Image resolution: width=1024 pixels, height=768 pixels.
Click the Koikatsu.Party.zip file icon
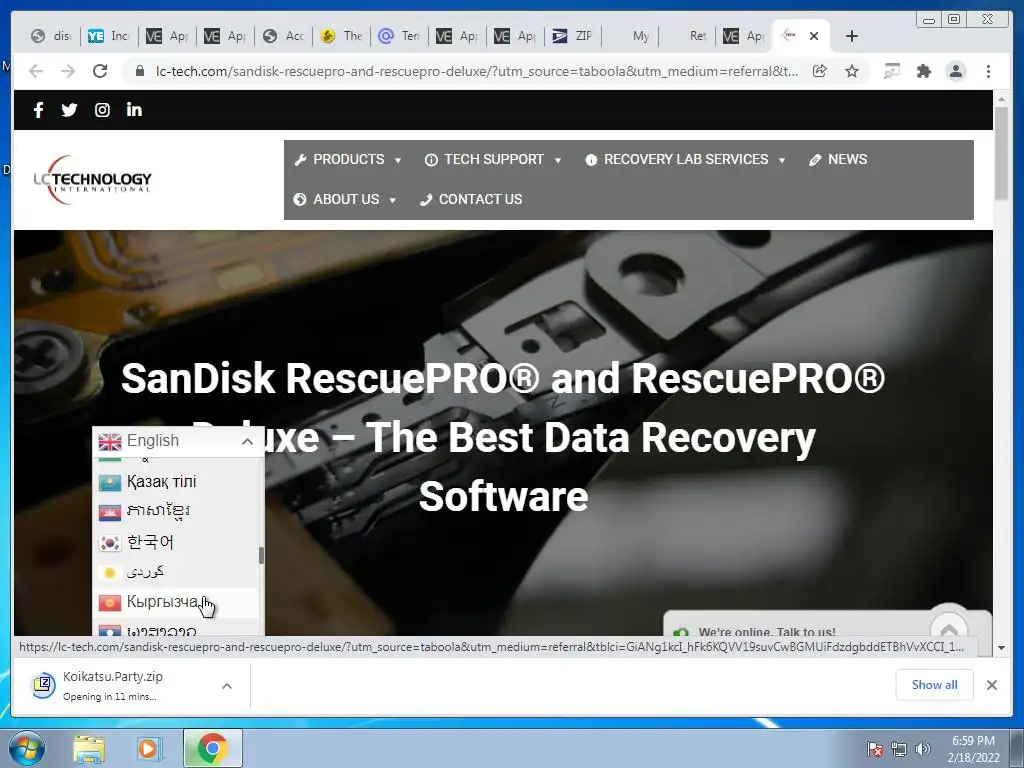[43, 685]
